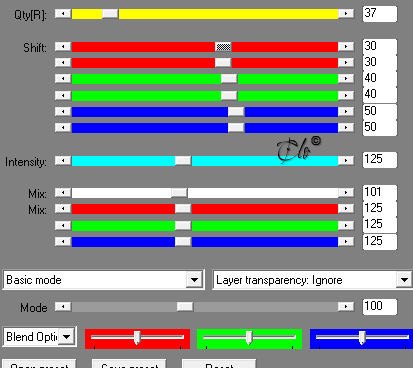
Task: Click right arrow of Qty[R] yellow slider
Action: (346, 14)
